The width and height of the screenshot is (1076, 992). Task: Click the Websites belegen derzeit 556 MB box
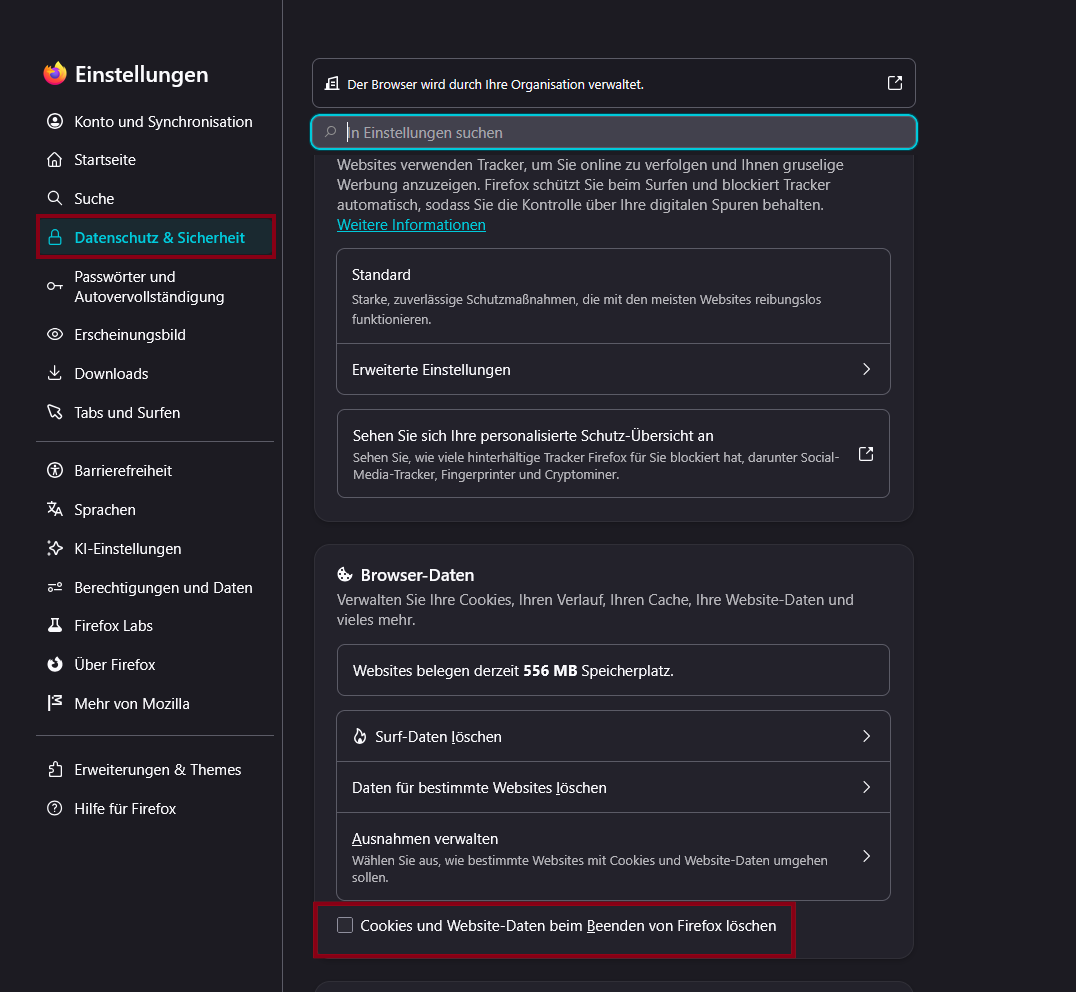(x=613, y=670)
